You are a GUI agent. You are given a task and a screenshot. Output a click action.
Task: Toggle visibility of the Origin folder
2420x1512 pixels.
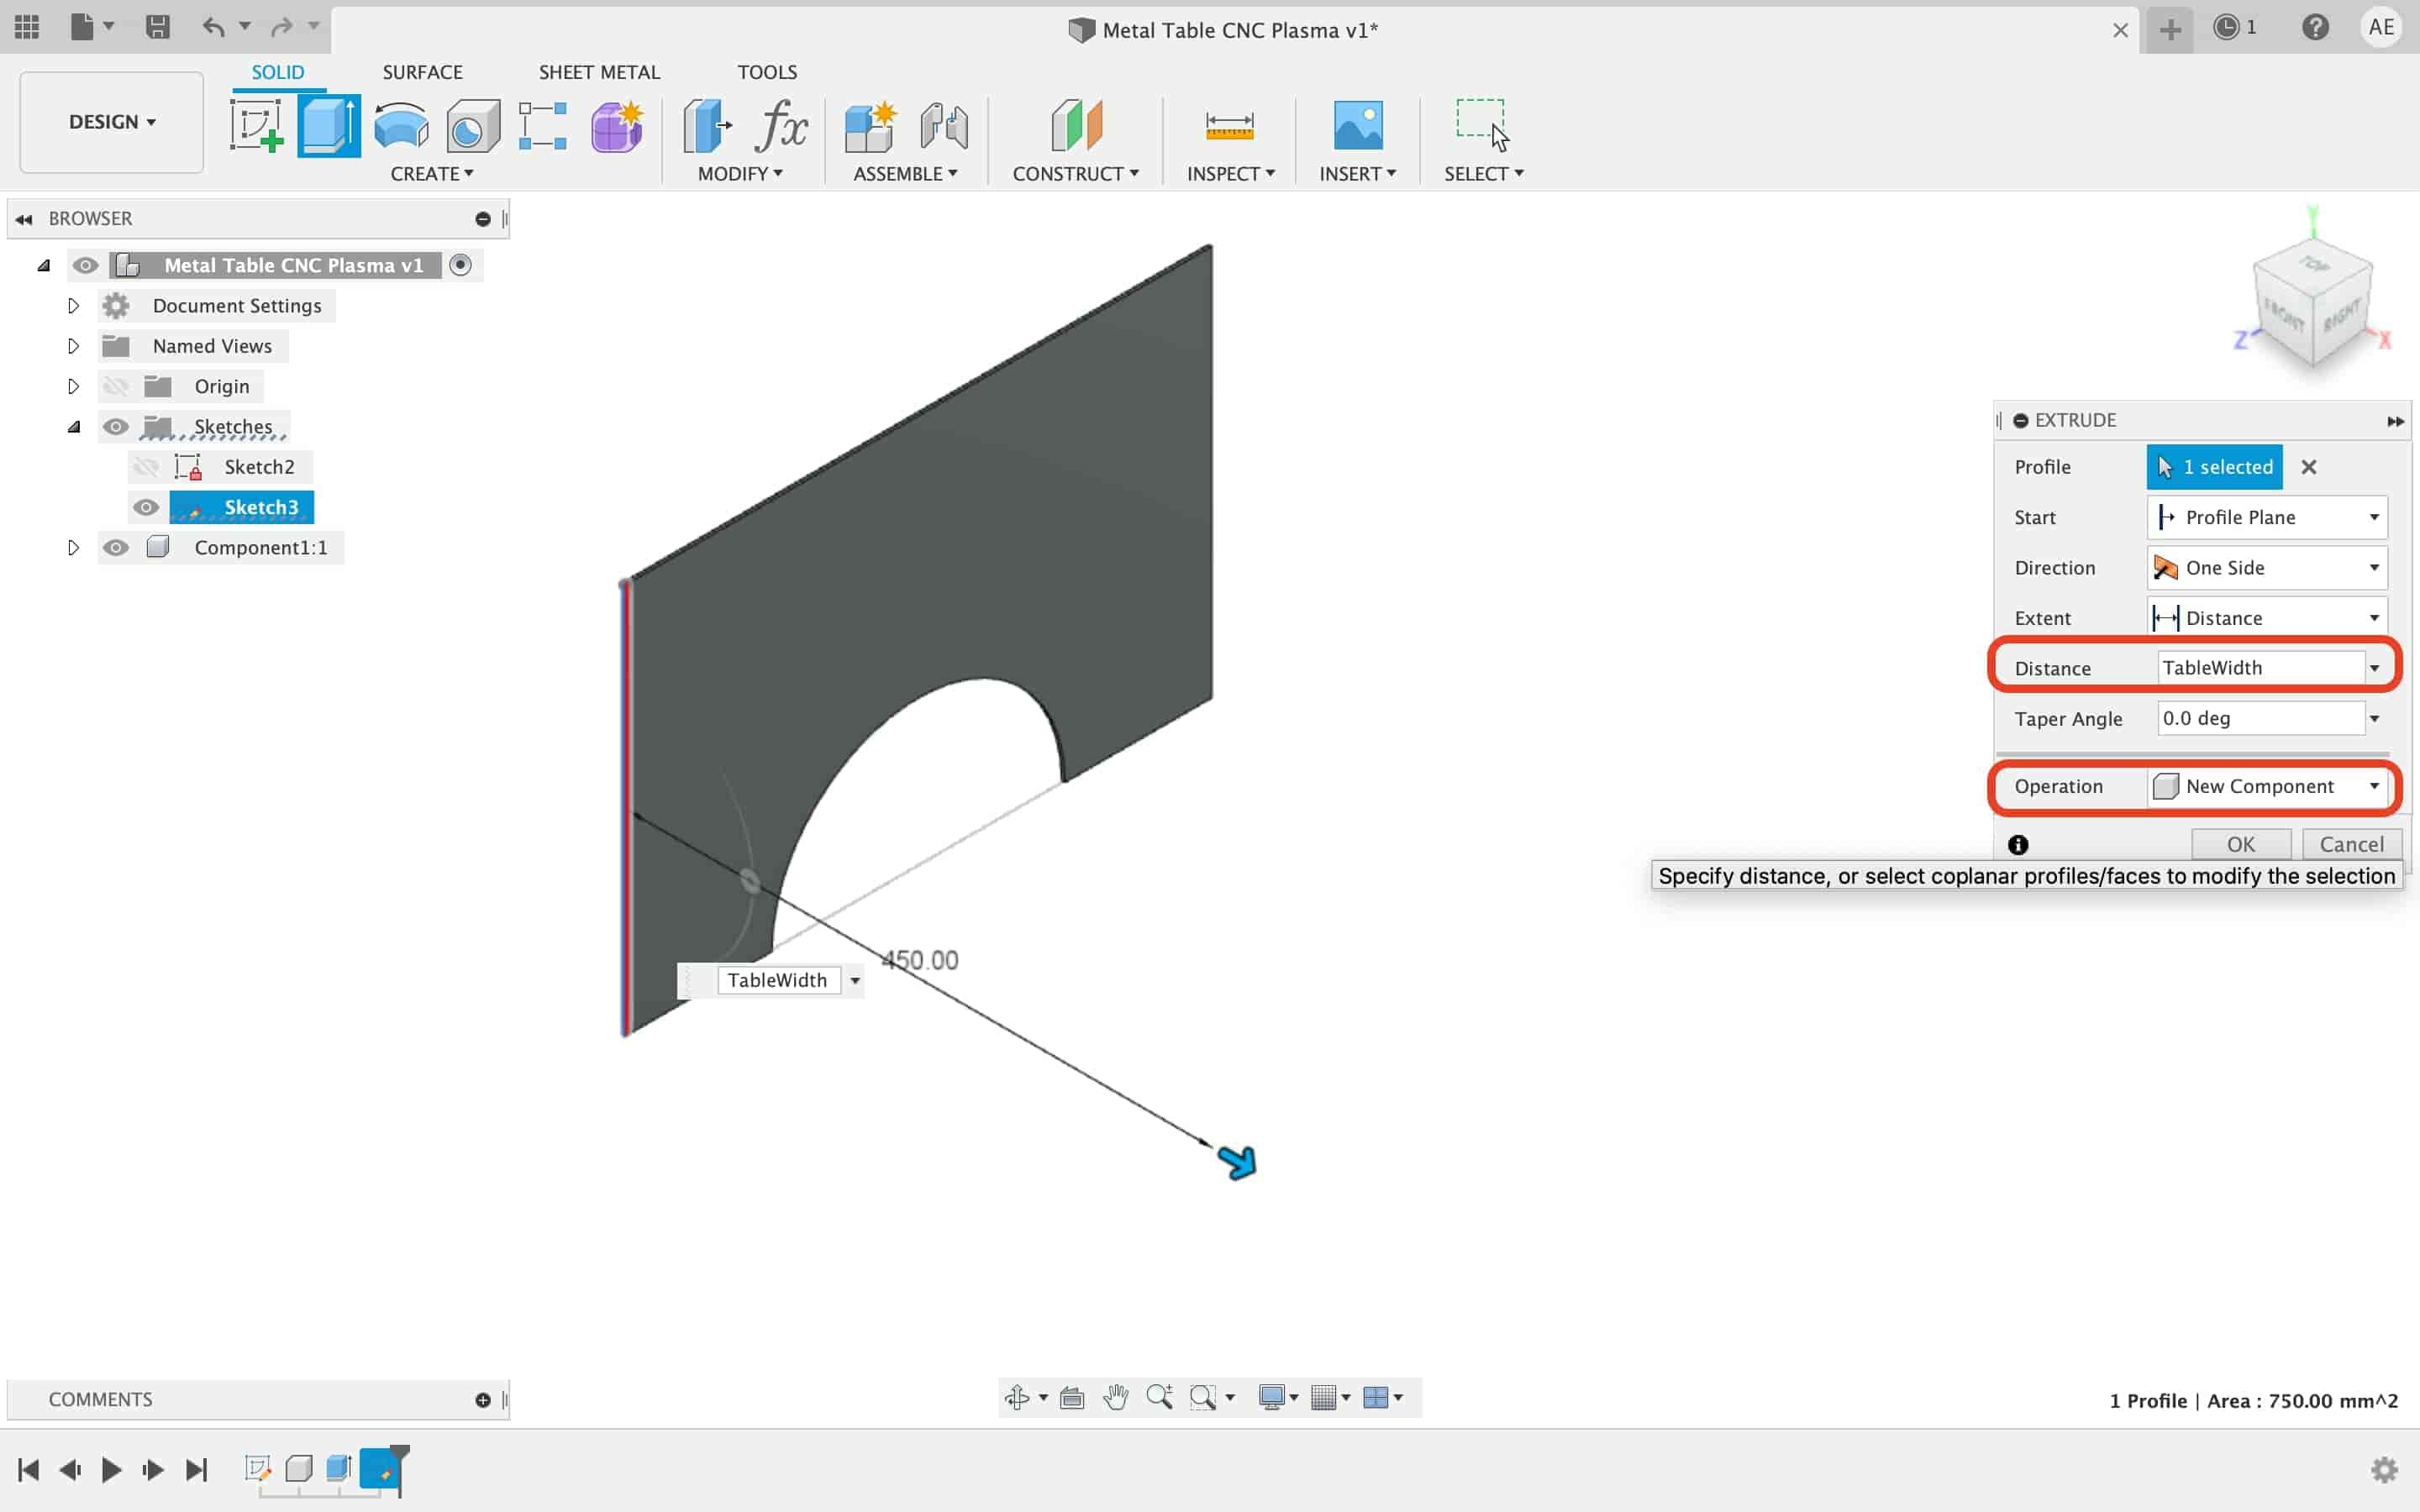[x=116, y=386]
